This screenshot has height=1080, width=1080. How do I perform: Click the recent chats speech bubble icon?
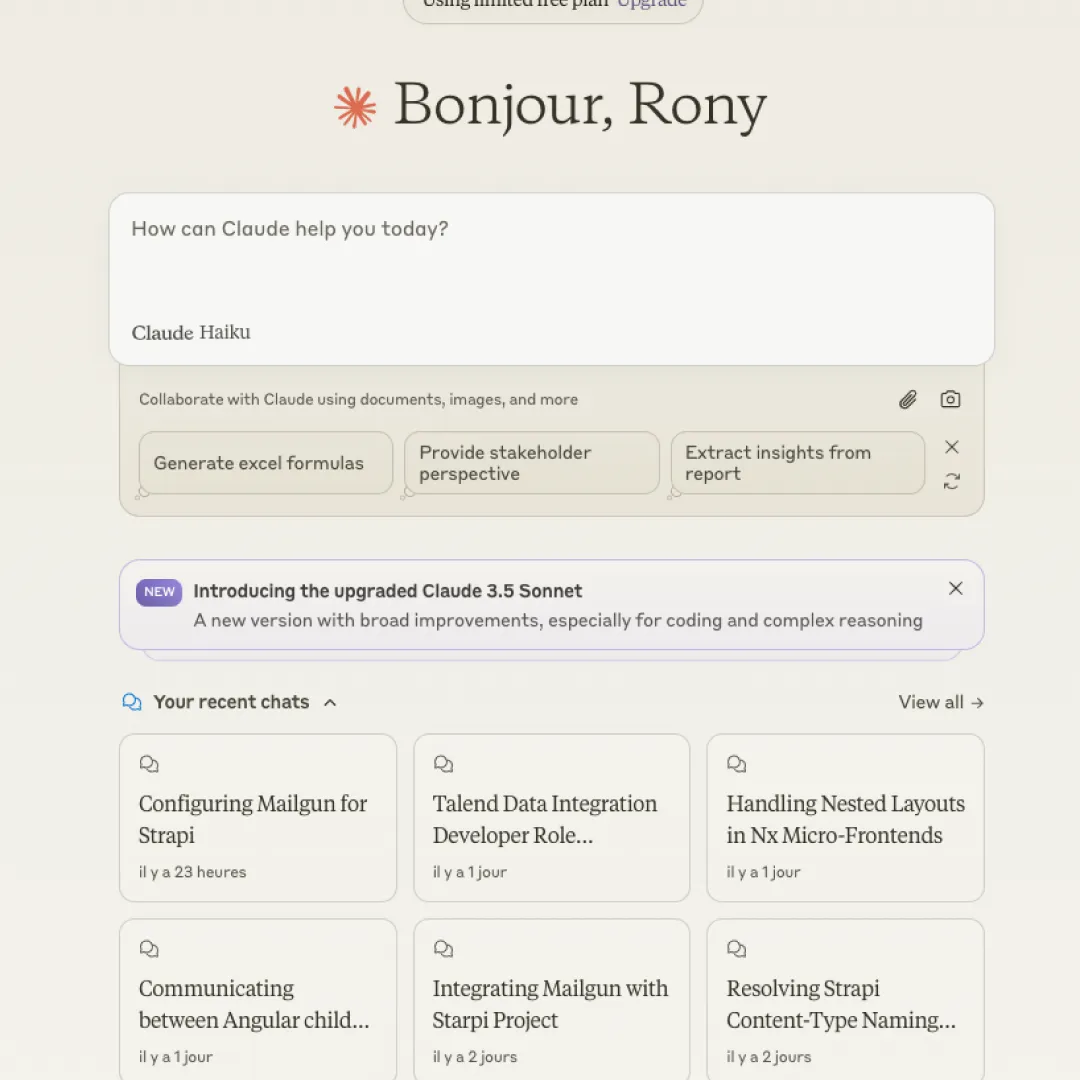click(132, 702)
